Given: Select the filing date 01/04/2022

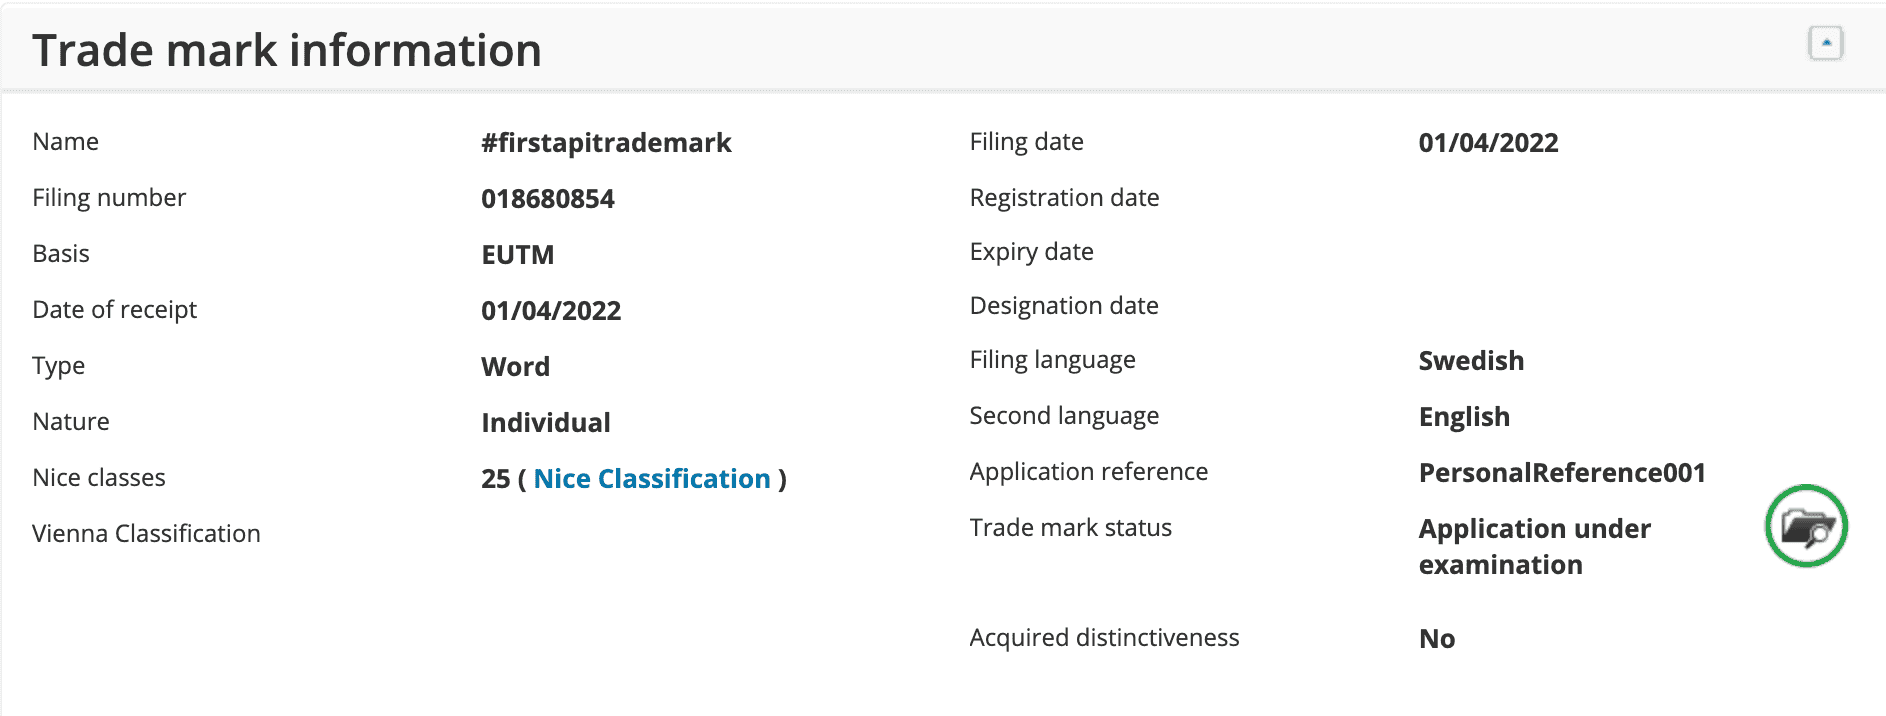Looking at the screenshot, I should point(1487,142).
